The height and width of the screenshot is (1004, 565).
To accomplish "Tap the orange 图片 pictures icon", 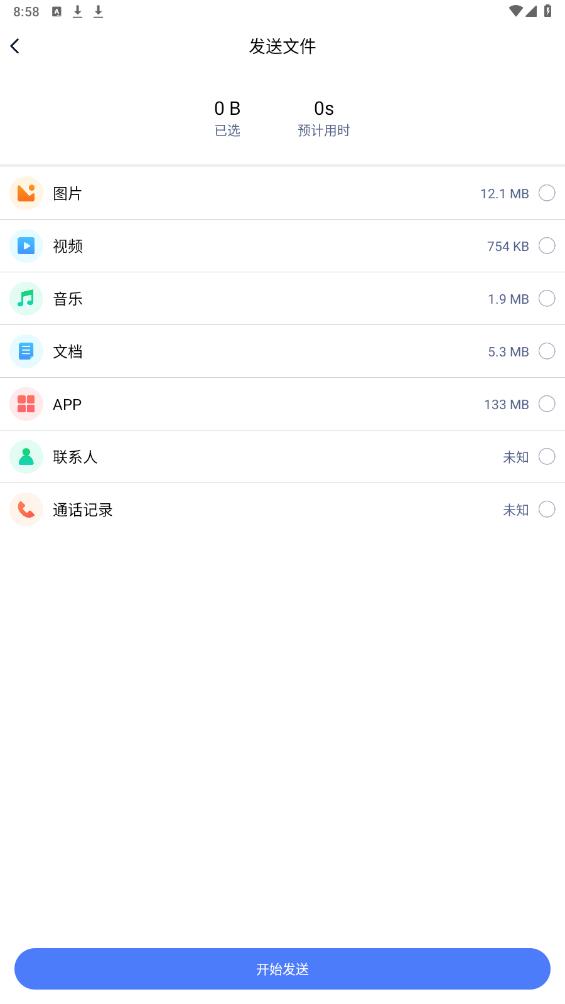I will (x=26, y=193).
